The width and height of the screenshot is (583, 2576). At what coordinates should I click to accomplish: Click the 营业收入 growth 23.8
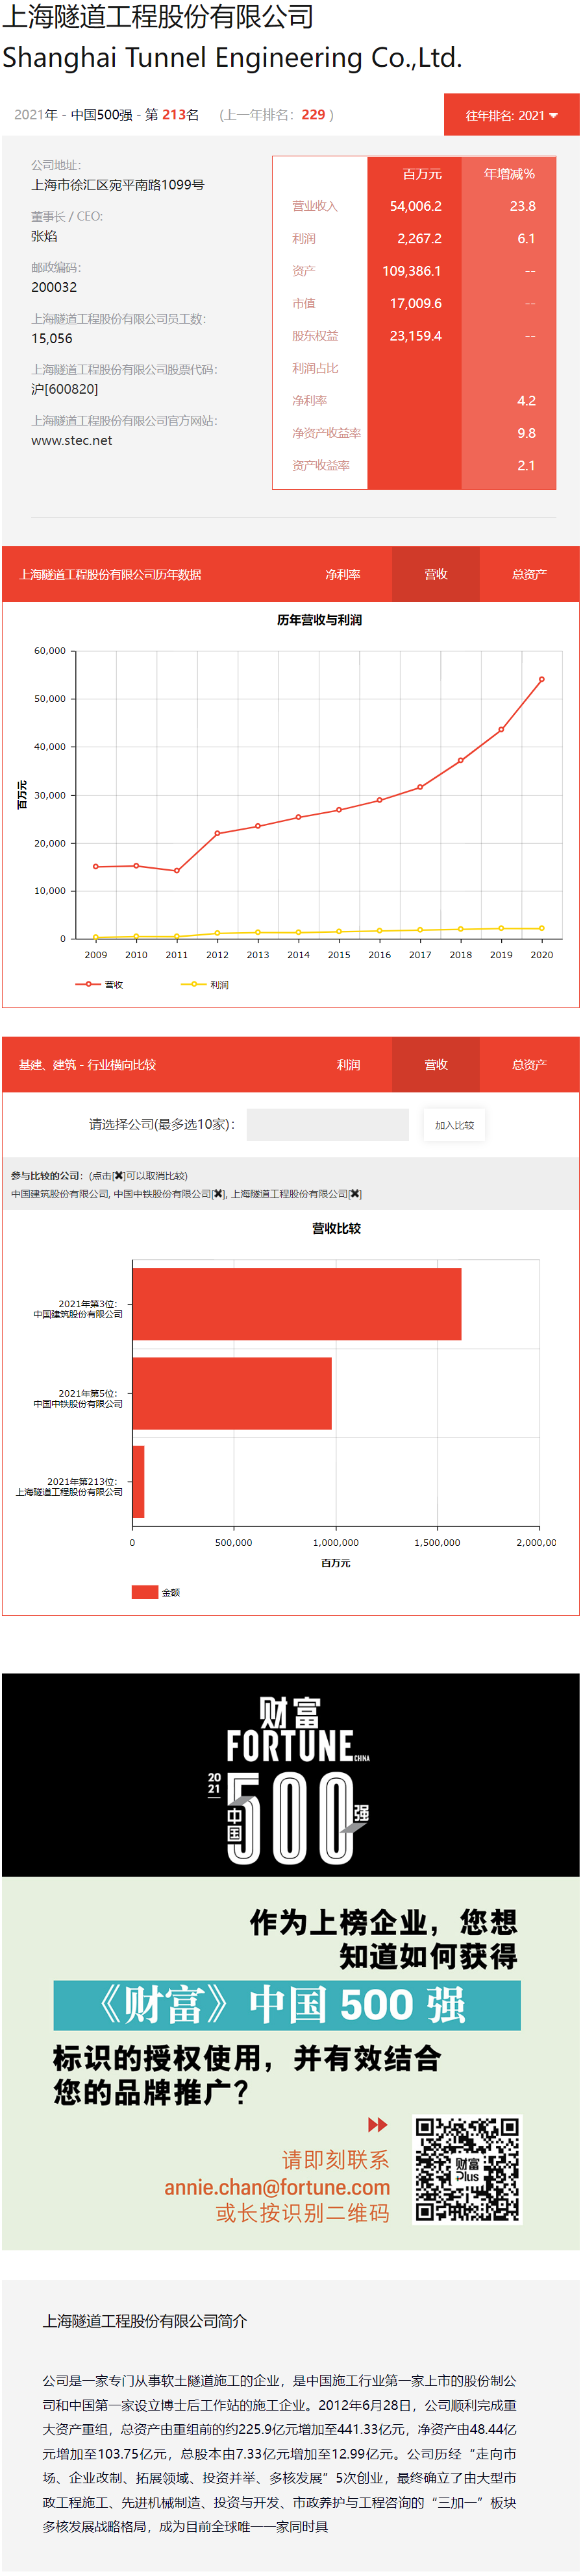[x=523, y=207]
